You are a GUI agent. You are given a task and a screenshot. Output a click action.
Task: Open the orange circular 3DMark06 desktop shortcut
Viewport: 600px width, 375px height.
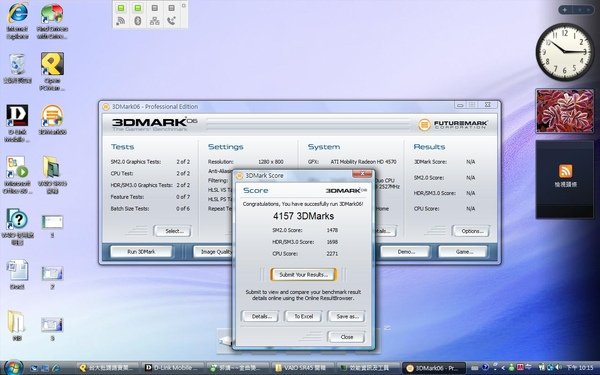[52, 119]
